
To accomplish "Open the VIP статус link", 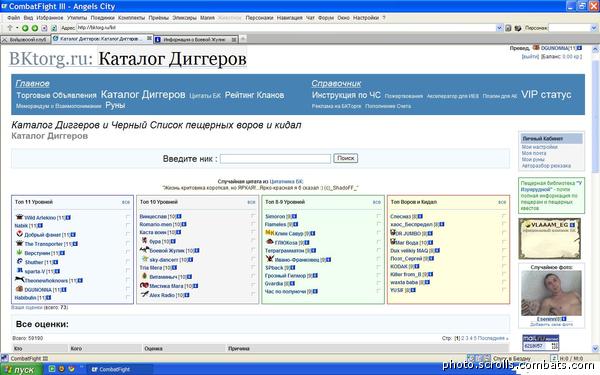I will [x=546, y=95].
